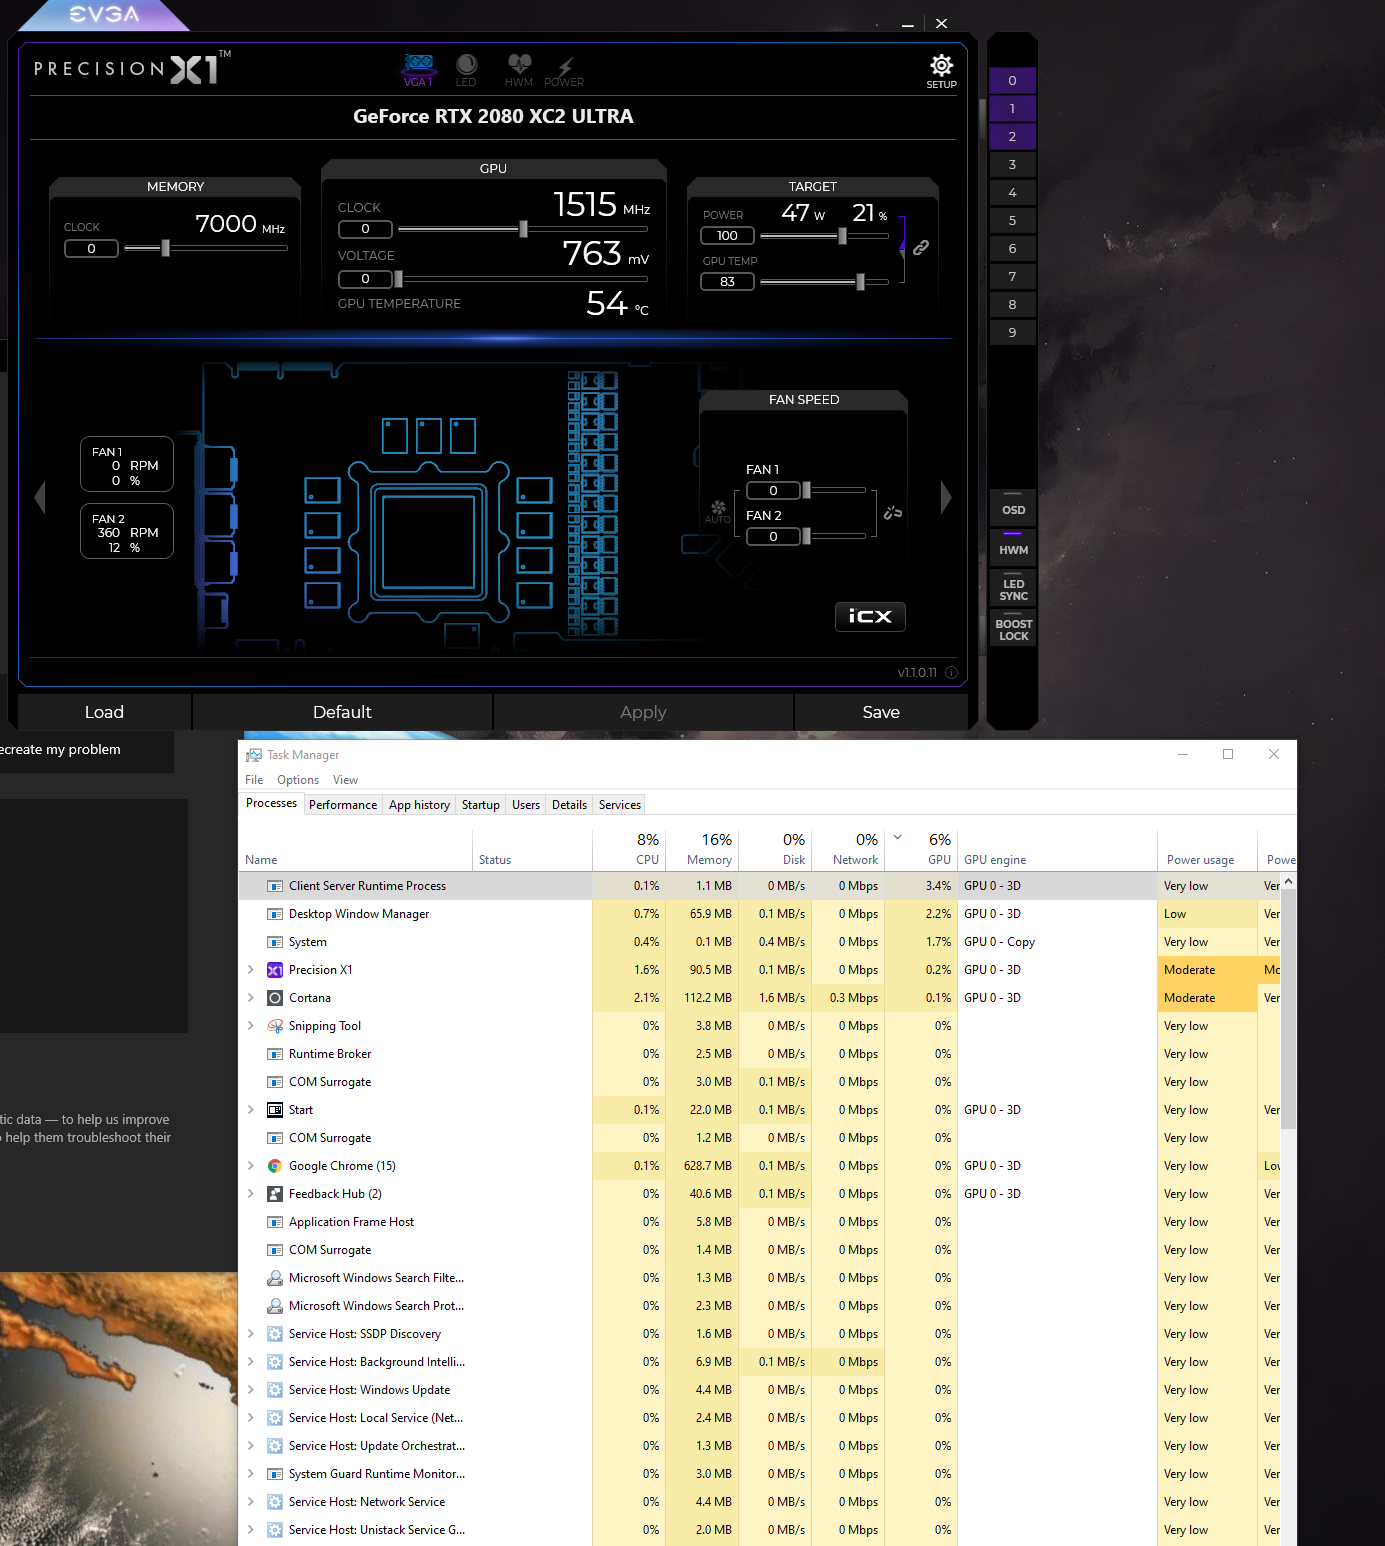This screenshot has height=1546, width=1385.
Task: Open the Options menu in Task Manager
Action: click(x=298, y=780)
